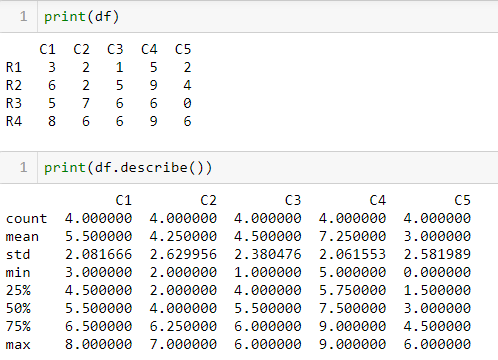This screenshot has height=360, width=498.
Task: Click the max row label
Action: click(18, 344)
